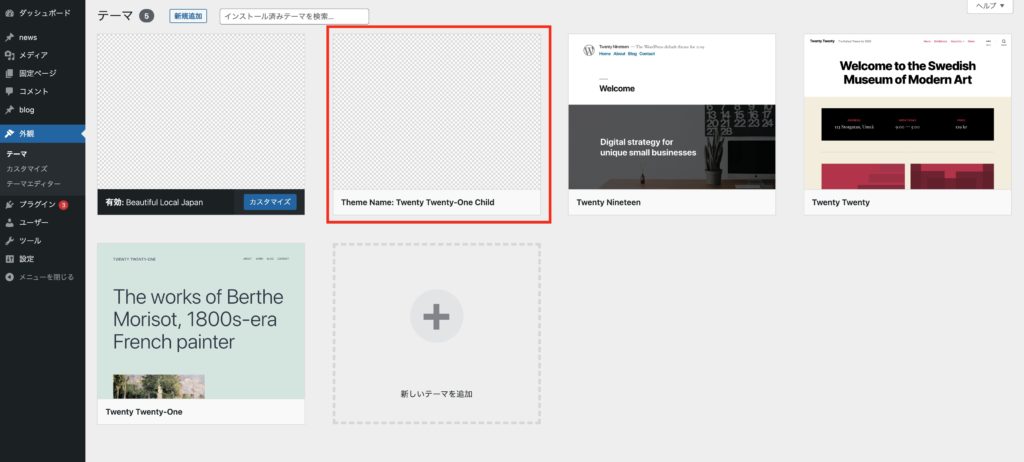Click the Twenty Twenty-One theme name label
This screenshot has height=462, width=1024.
click(144, 412)
